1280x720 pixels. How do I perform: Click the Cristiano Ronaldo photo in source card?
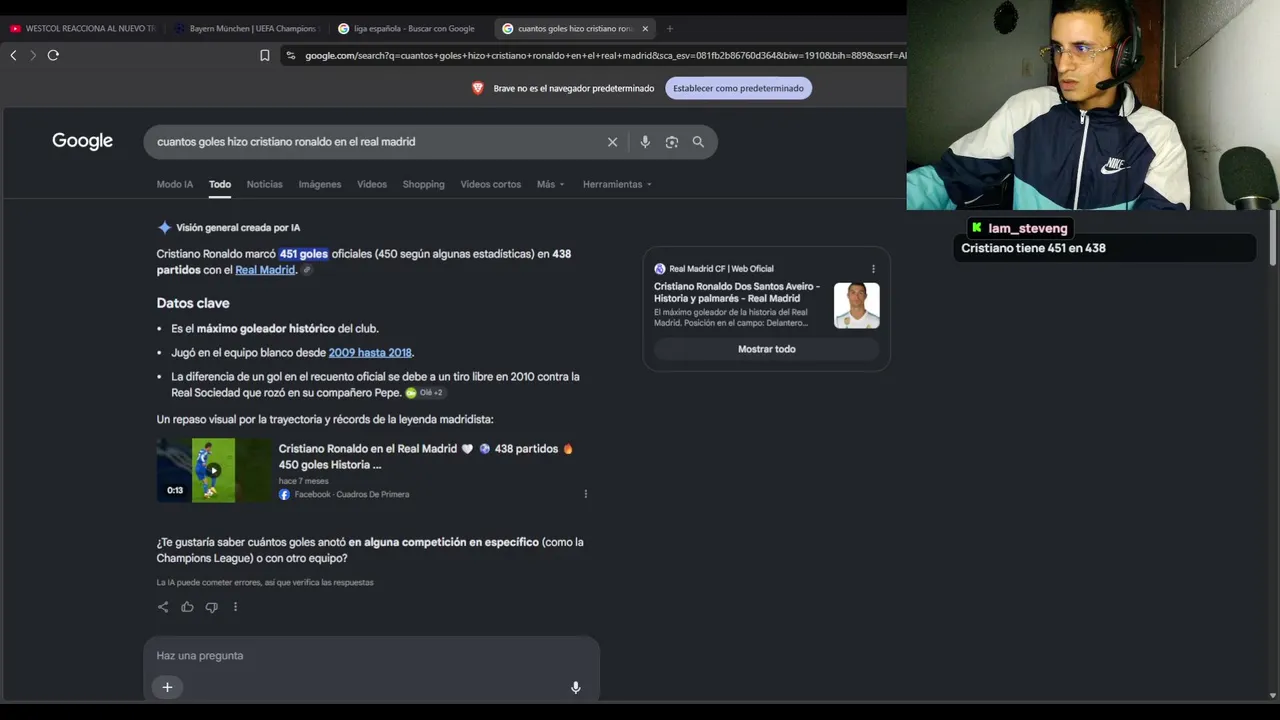[857, 305]
